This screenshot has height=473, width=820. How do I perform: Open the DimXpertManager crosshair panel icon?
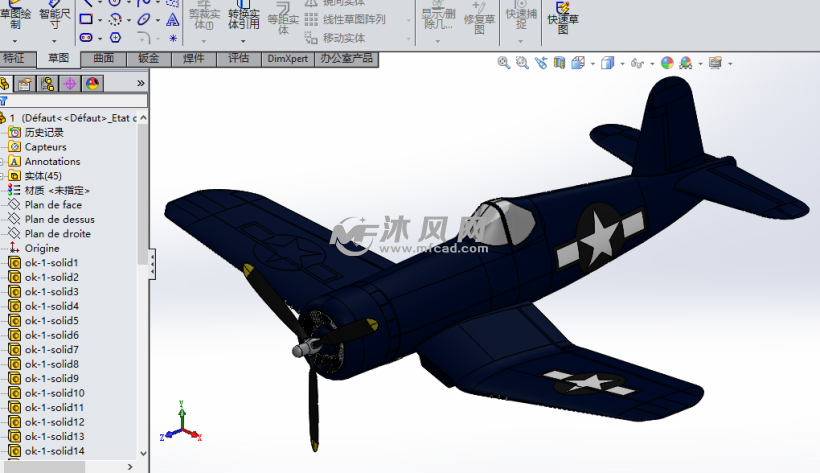click(70, 84)
